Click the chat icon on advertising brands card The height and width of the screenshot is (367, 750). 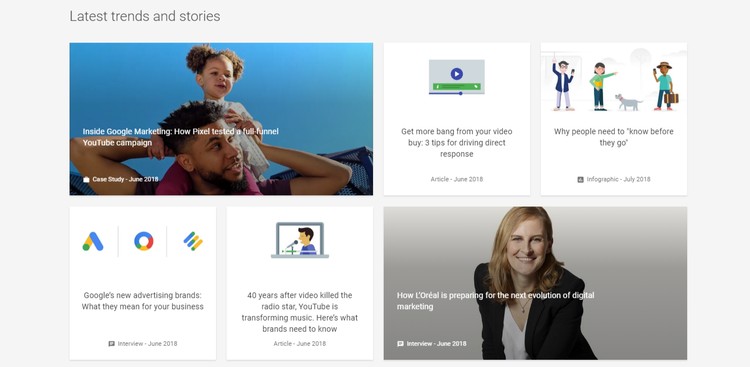111,344
